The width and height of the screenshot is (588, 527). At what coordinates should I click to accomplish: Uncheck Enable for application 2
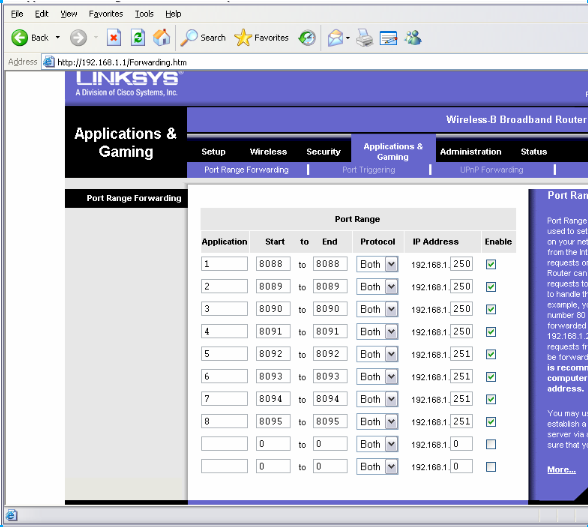490,287
